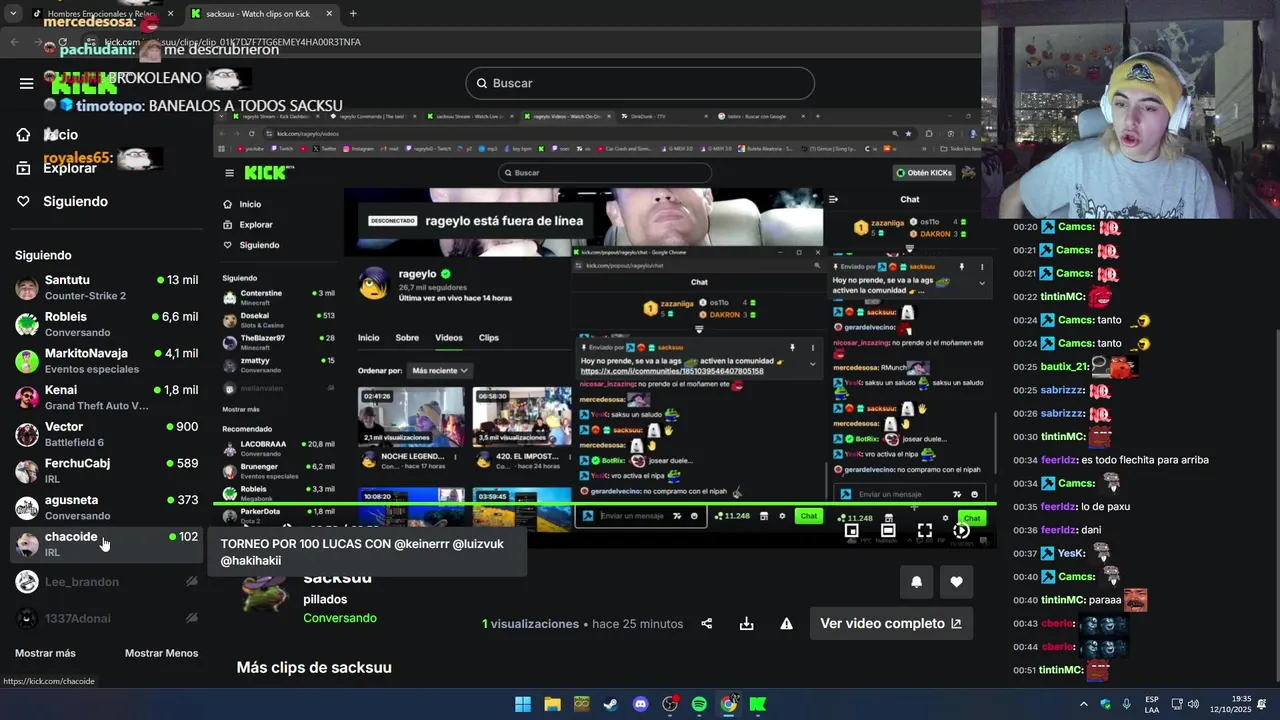Open the Kick app on taskbar
This screenshot has width=1280, height=720.
[x=758, y=704]
